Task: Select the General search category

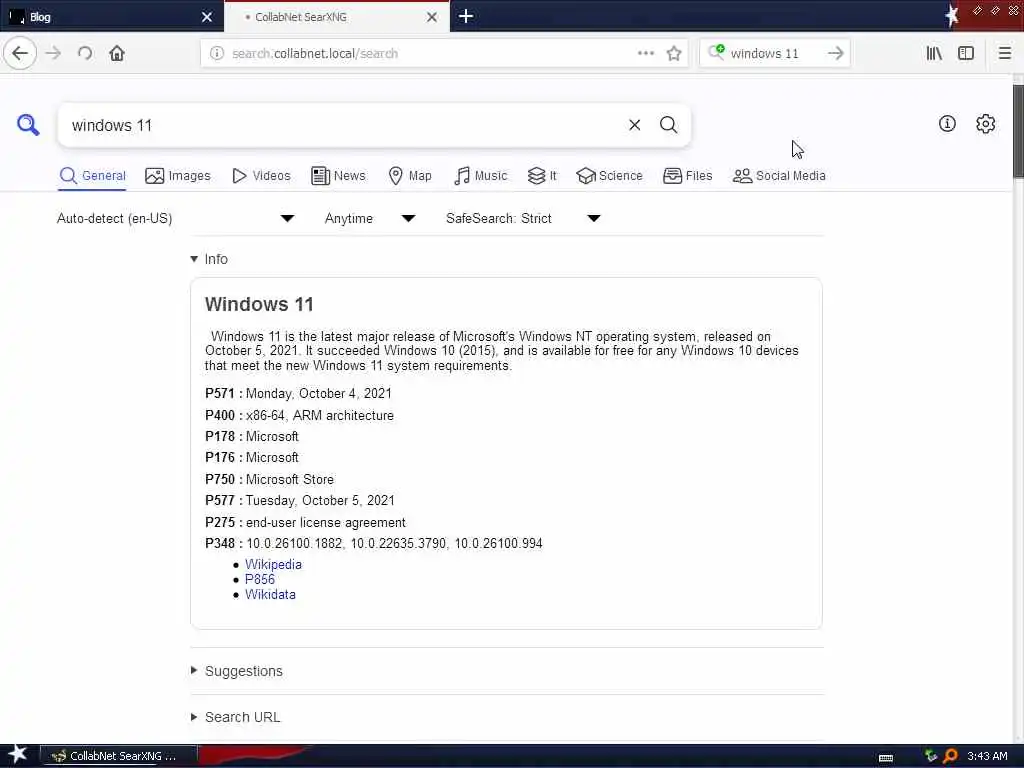Action: click(x=92, y=176)
